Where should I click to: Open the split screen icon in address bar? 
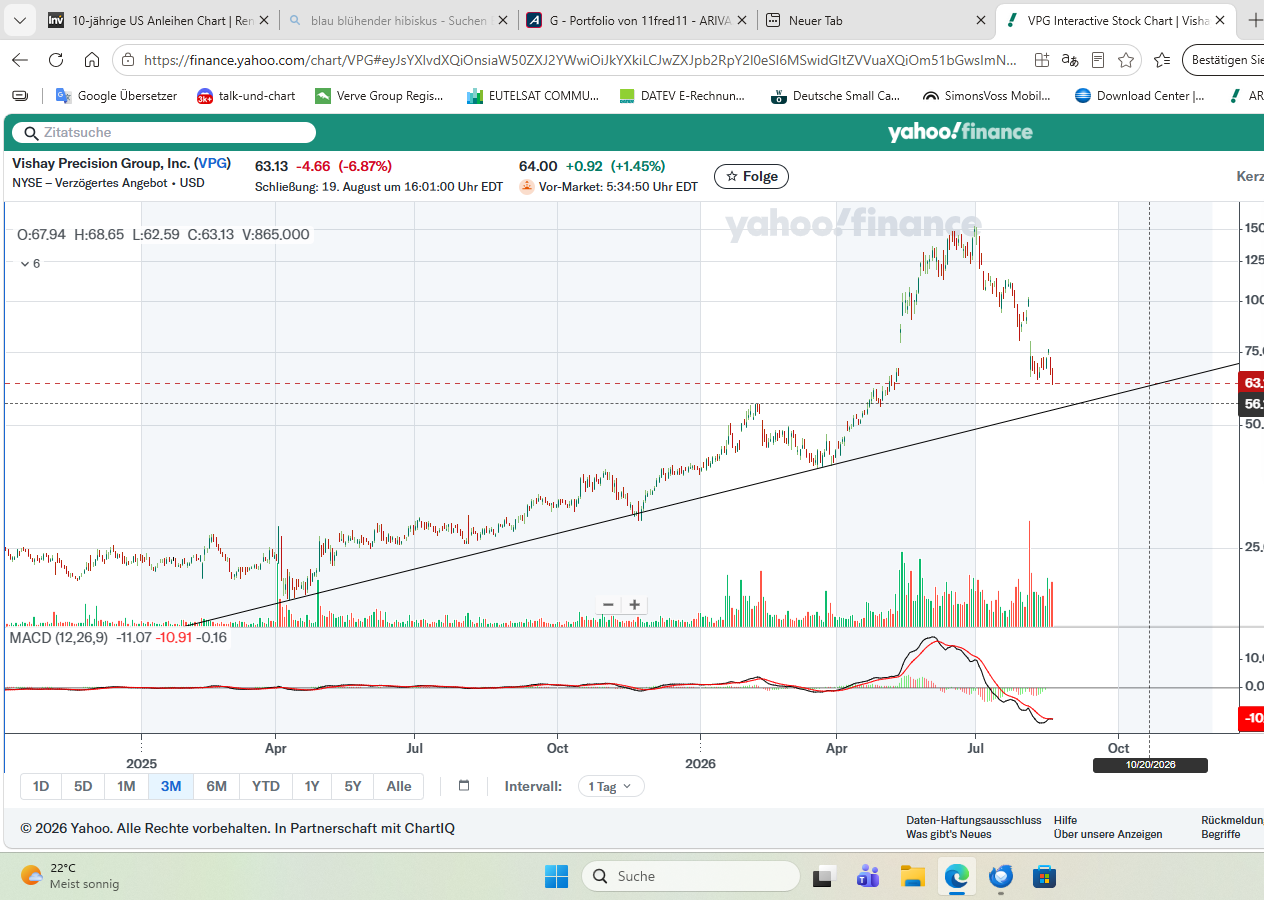click(x=1042, y=60)
